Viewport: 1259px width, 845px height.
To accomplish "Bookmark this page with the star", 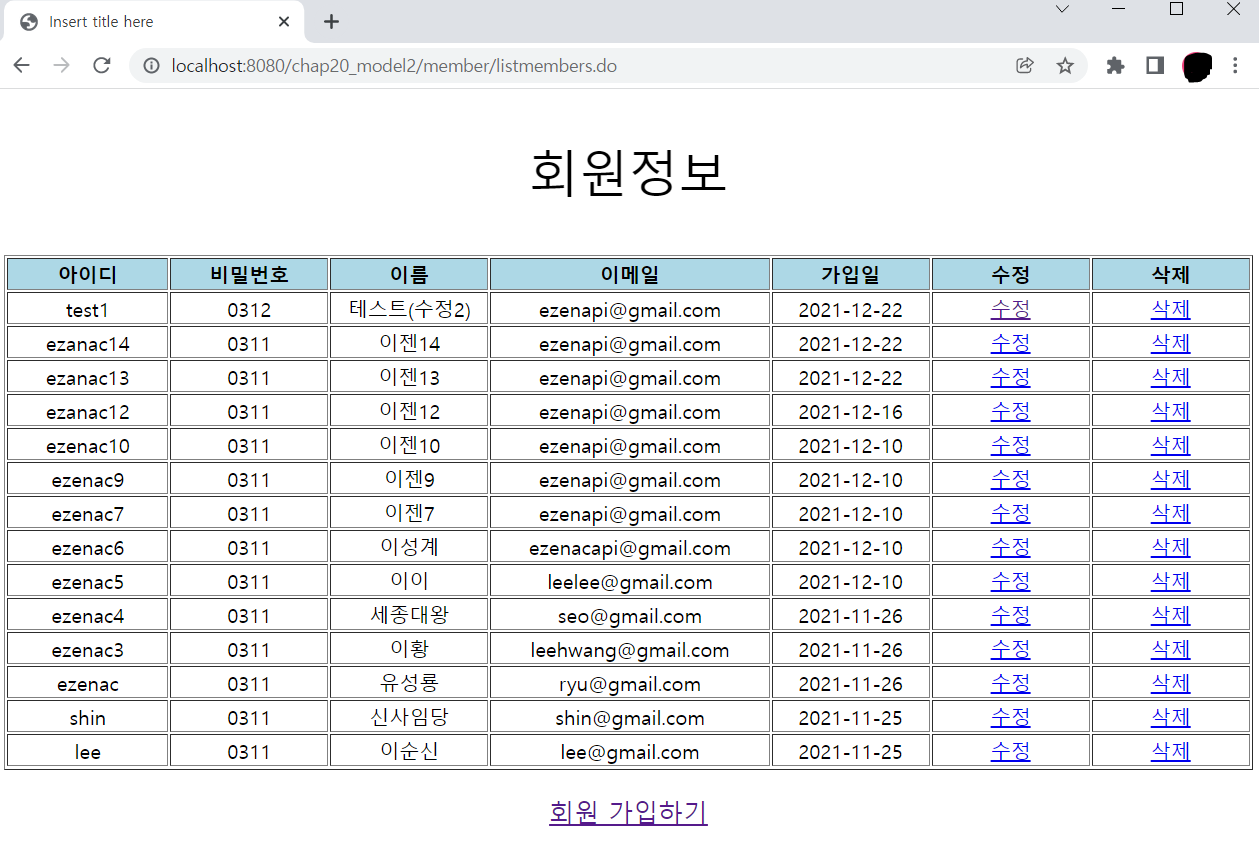I will click(1065, 66).
